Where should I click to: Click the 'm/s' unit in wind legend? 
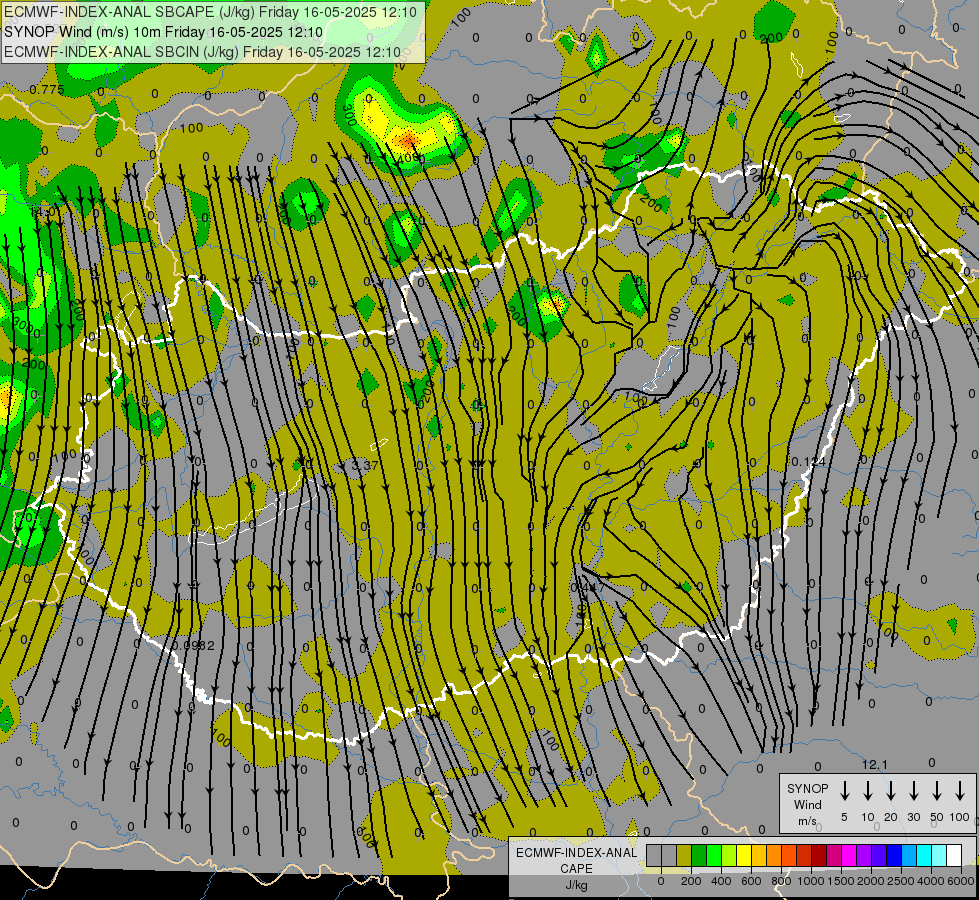click(807, 821)
